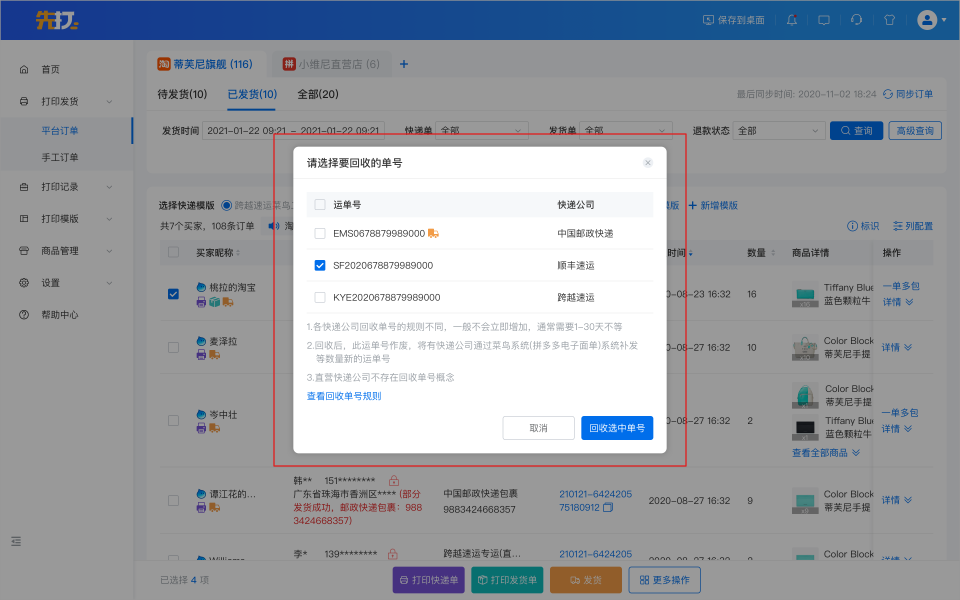
Task: Switch to the 小维尼直营店 shop tab
Action: click(x=331, y=64)
